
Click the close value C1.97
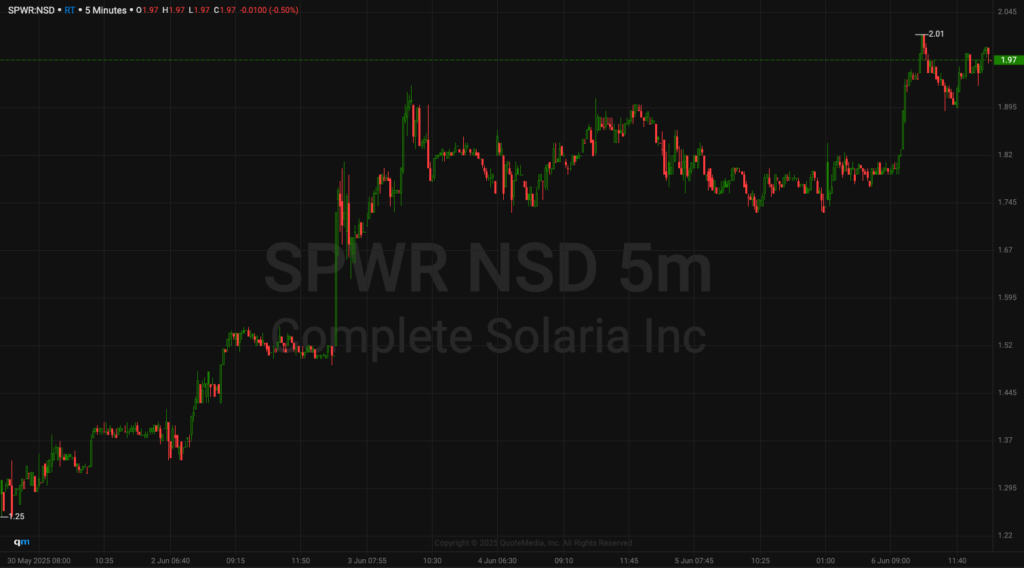click(x=225, y=10)
